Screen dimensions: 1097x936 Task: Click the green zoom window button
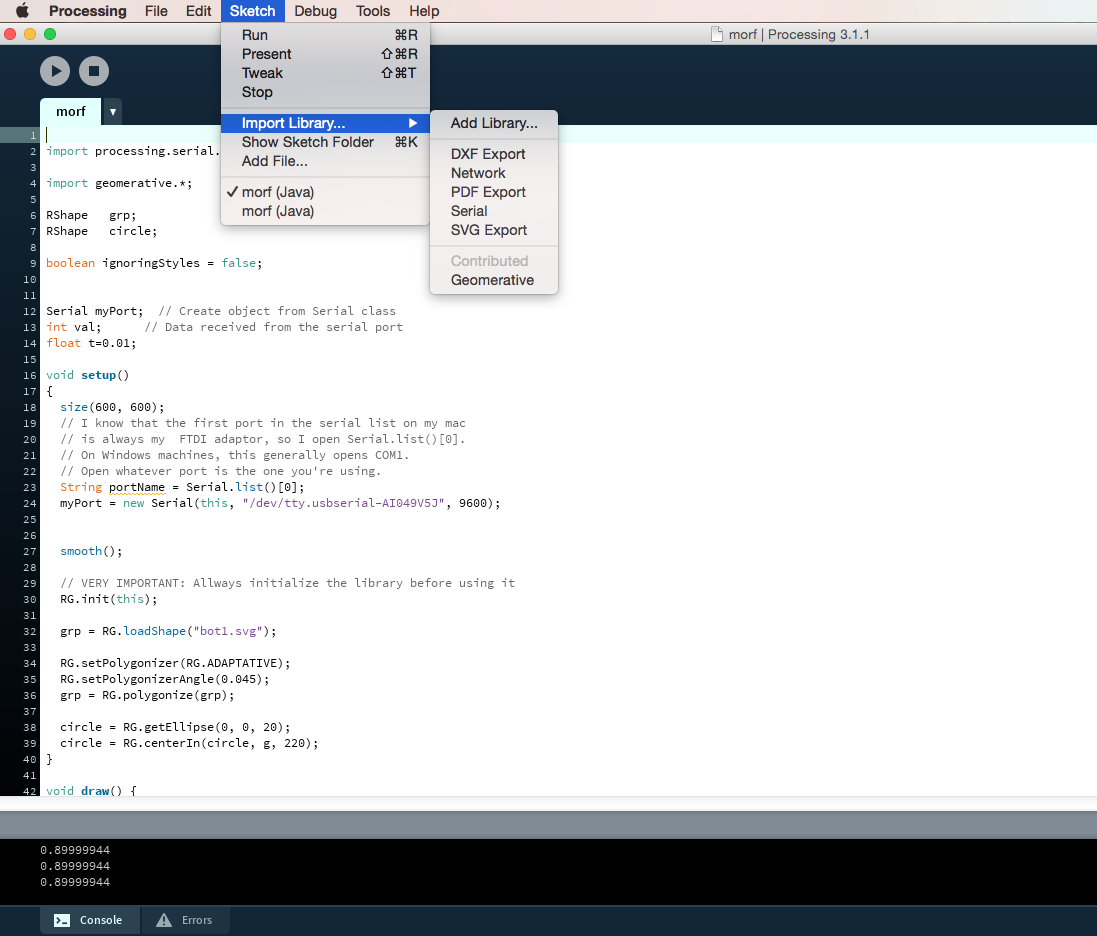click(50, 34)
